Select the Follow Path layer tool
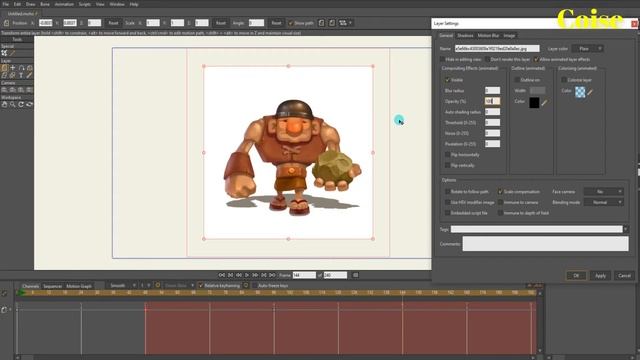This screenshot has height=360, width=640. [21, 68]
